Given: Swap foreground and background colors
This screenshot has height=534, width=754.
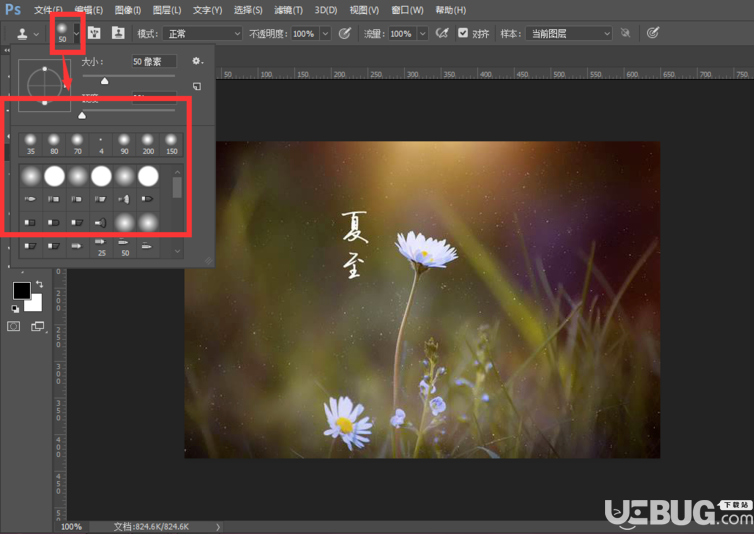Looking at the screenshot, I should 39,284.
